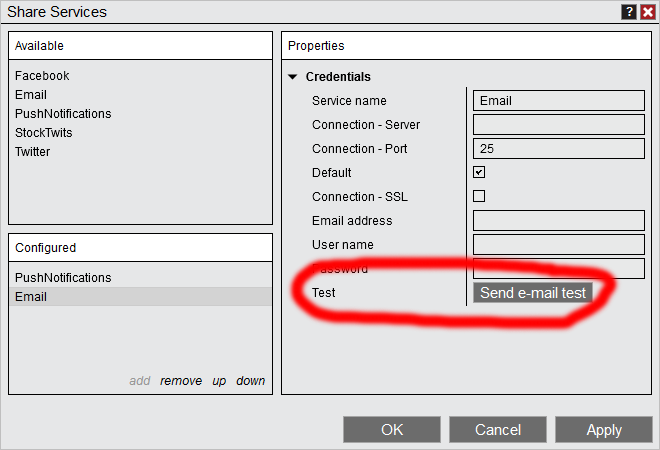Open the help question mark icon
Screen dimensions: 660x450
click(628, 12)
